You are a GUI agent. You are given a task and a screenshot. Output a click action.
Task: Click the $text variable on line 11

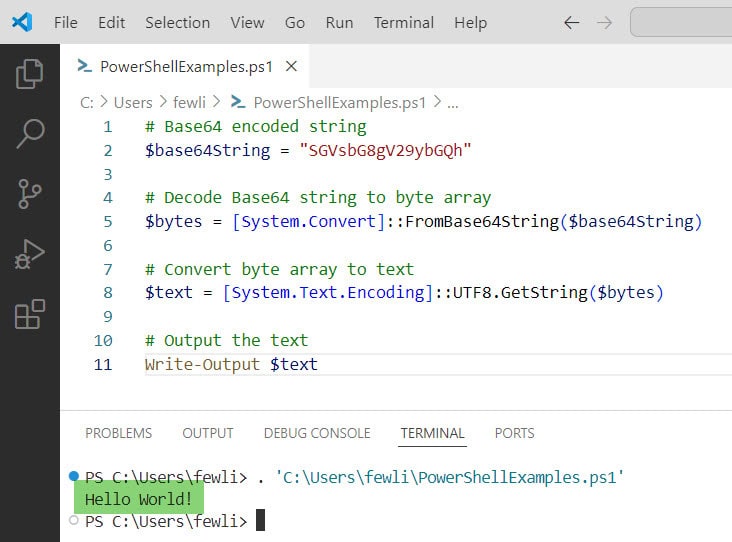[294, 364]
